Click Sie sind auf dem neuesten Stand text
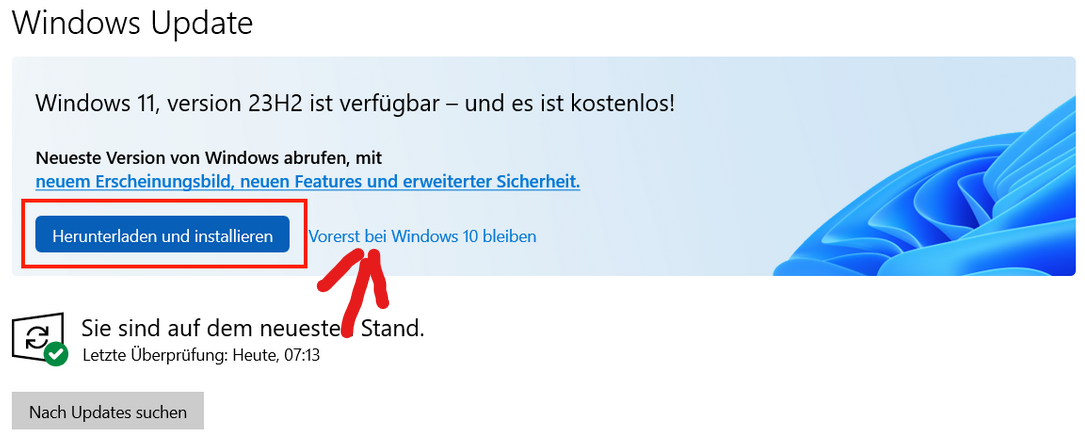The height and width of the screenshot is (448, 1085). 253,328
